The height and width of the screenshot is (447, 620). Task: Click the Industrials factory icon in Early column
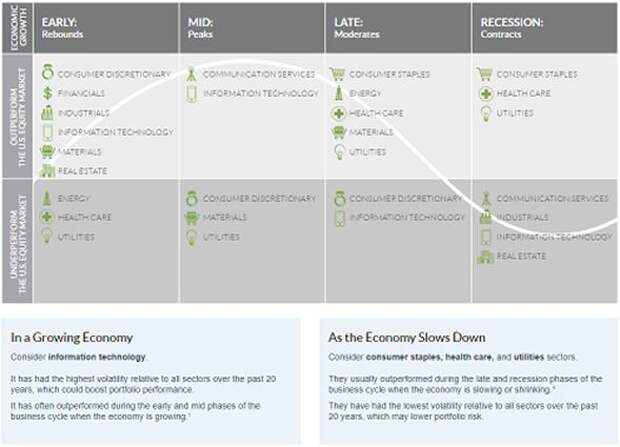47,113
